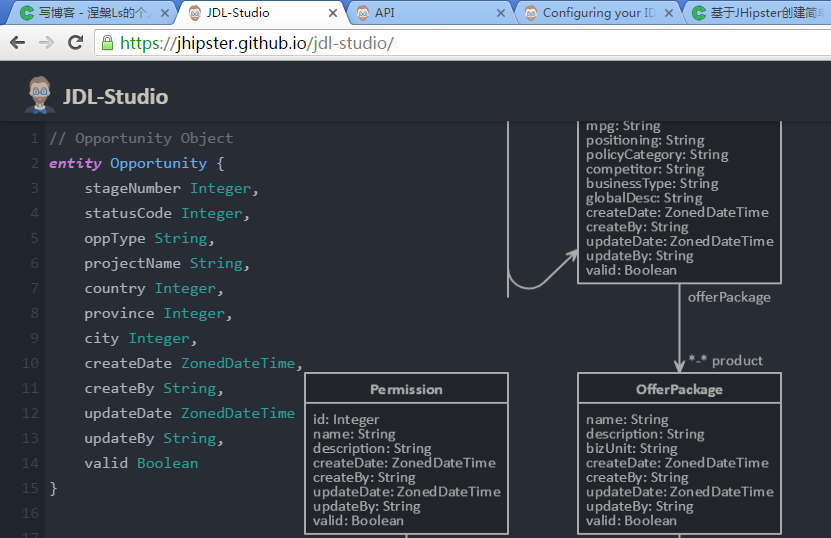Click line number 10 in the editor gutter

coord(29,363)
